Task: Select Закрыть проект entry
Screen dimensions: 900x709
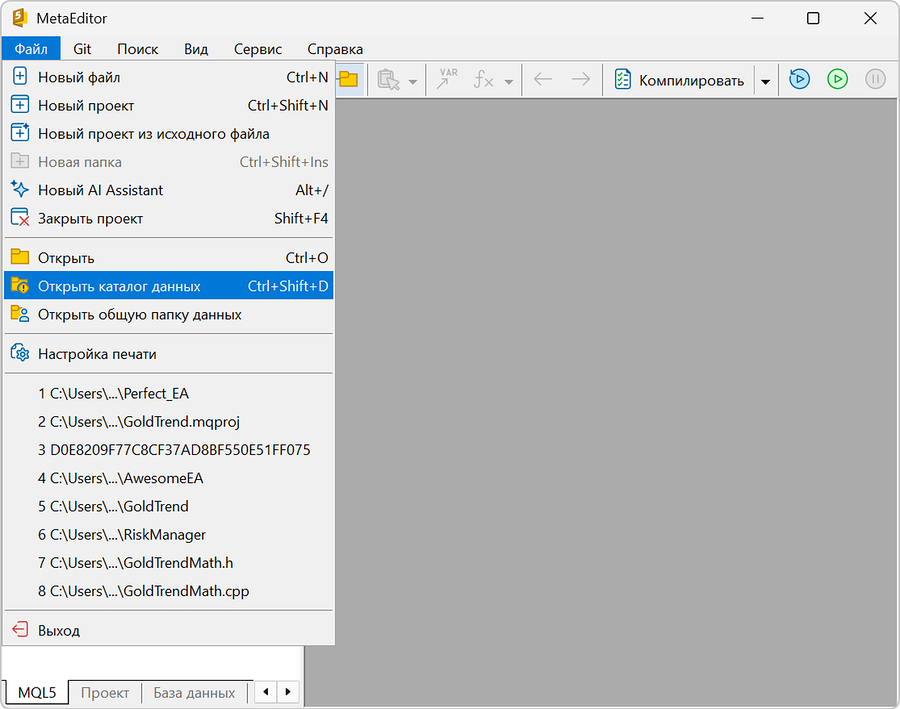Action: [169, 218]
